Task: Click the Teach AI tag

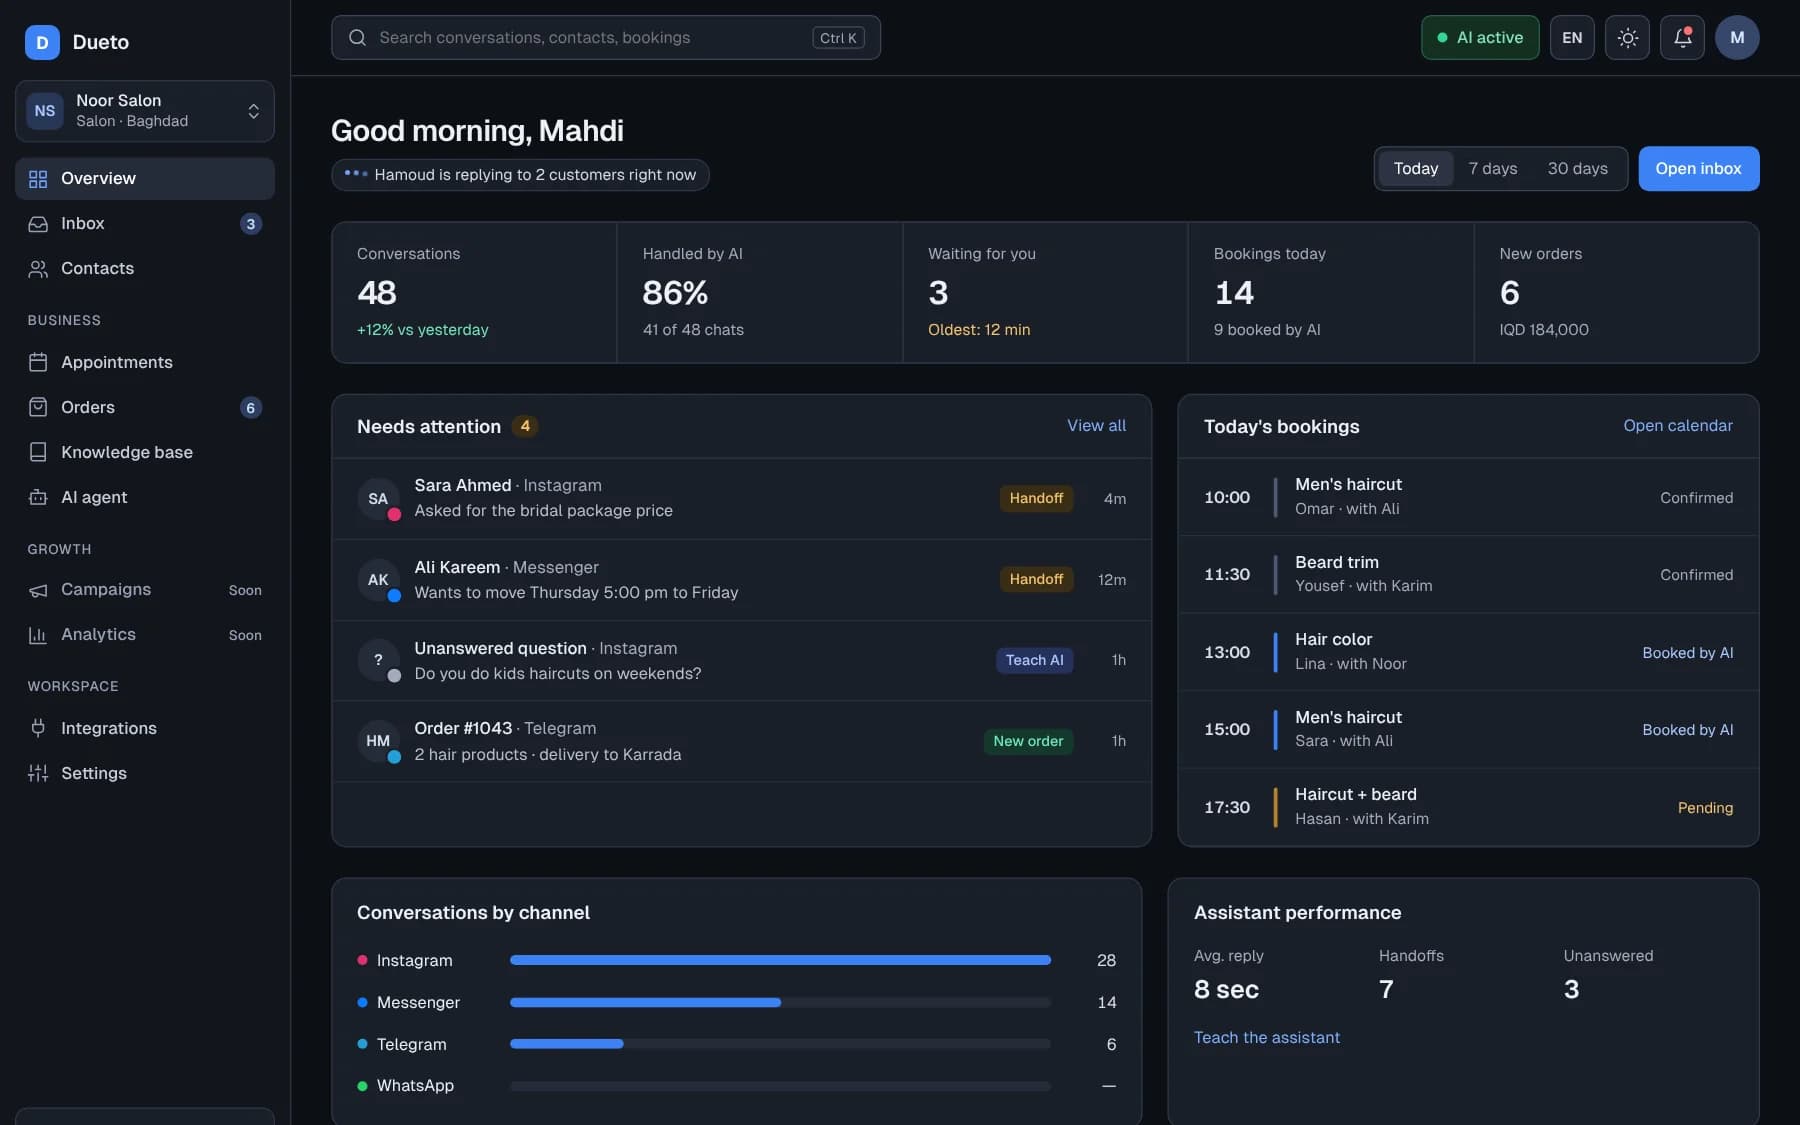Action: [1034, 660]
